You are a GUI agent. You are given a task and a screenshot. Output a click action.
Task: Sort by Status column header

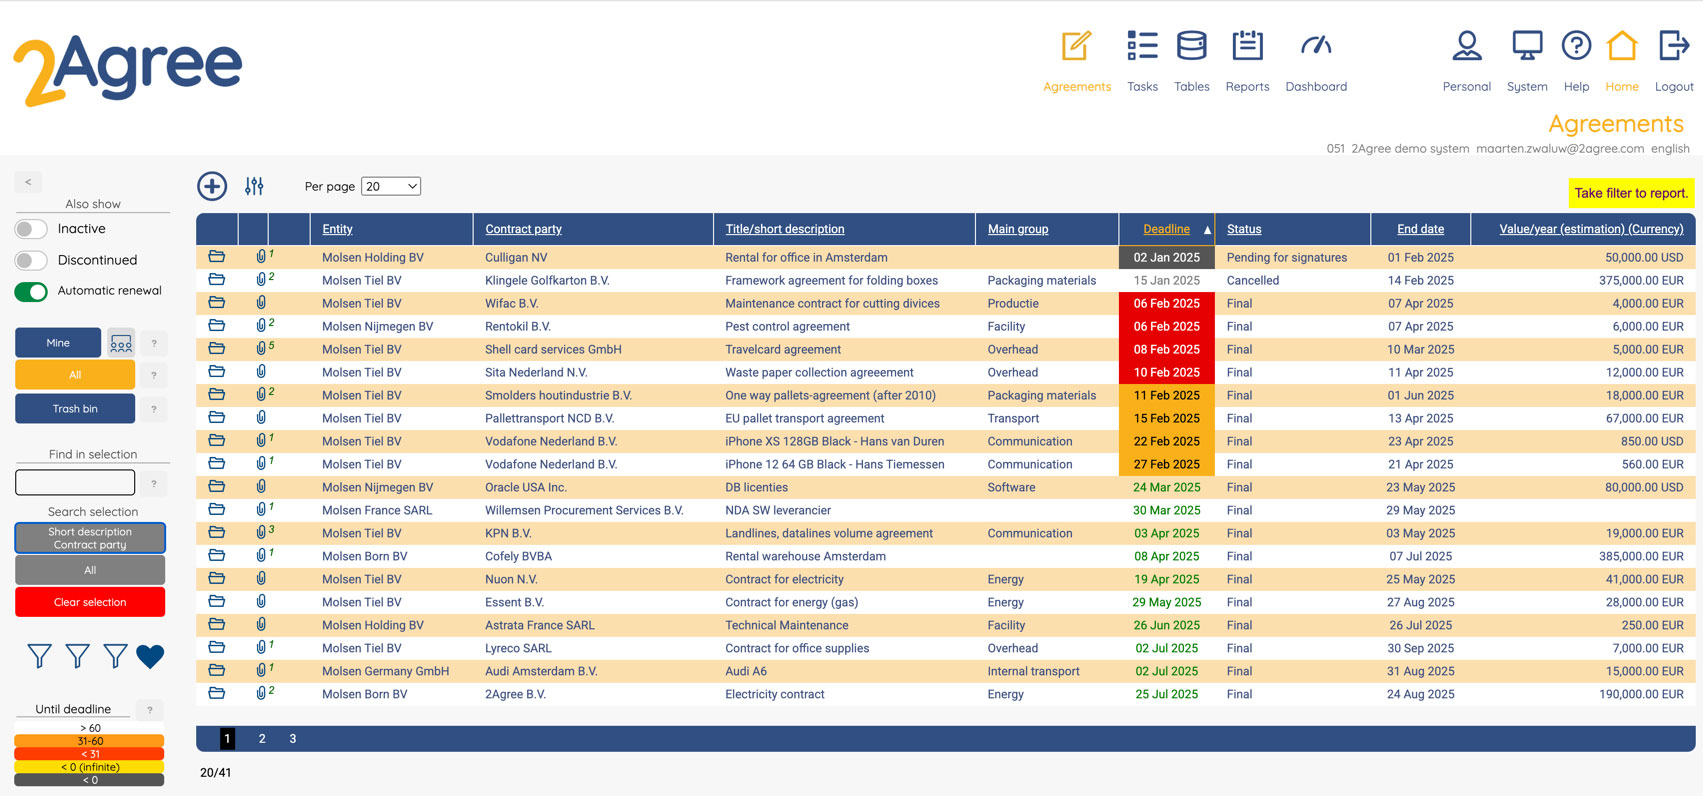(x=1244, y=229)
